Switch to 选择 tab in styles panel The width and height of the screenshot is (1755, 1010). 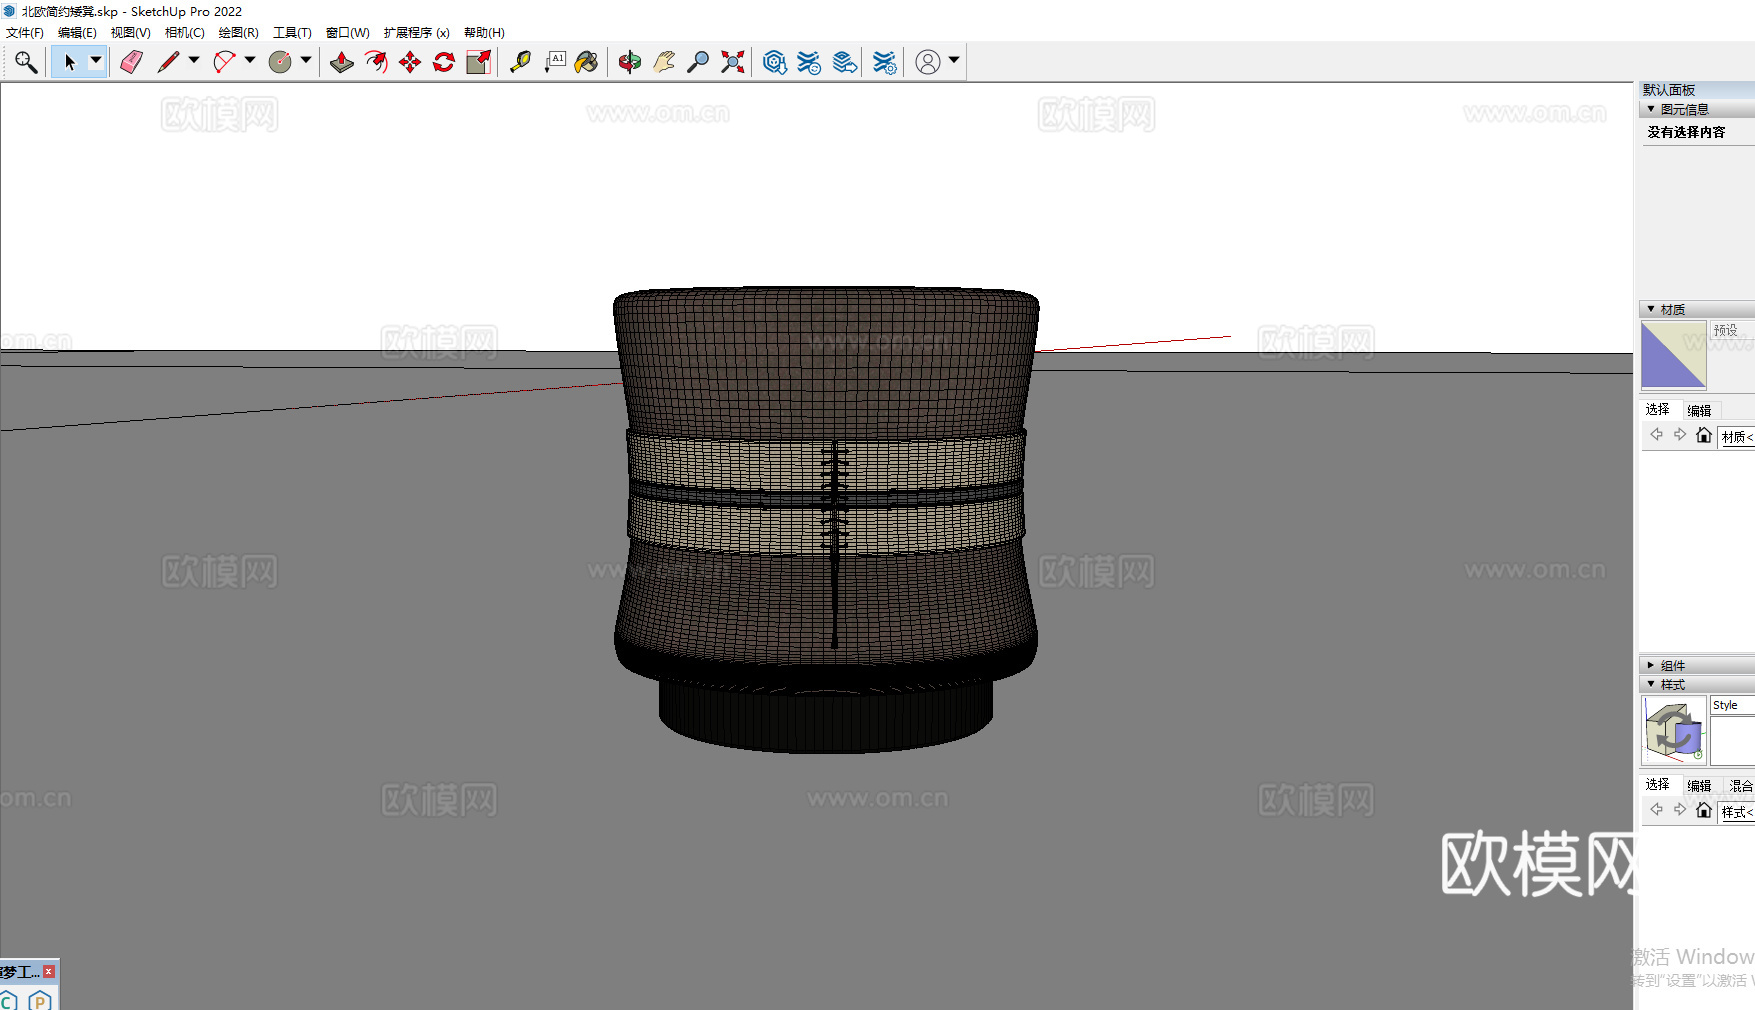click(1658, 784)
